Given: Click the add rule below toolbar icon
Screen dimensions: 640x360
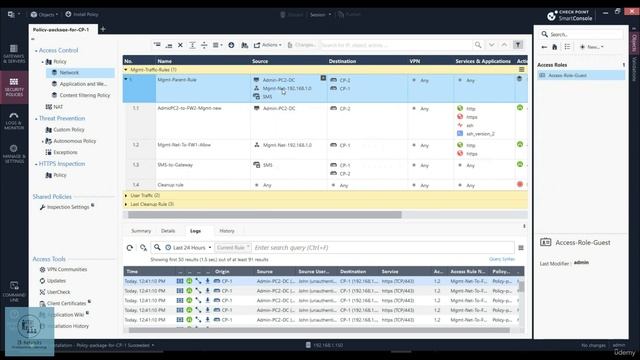Looking at the screenshot, I should [x=169, y=45].
